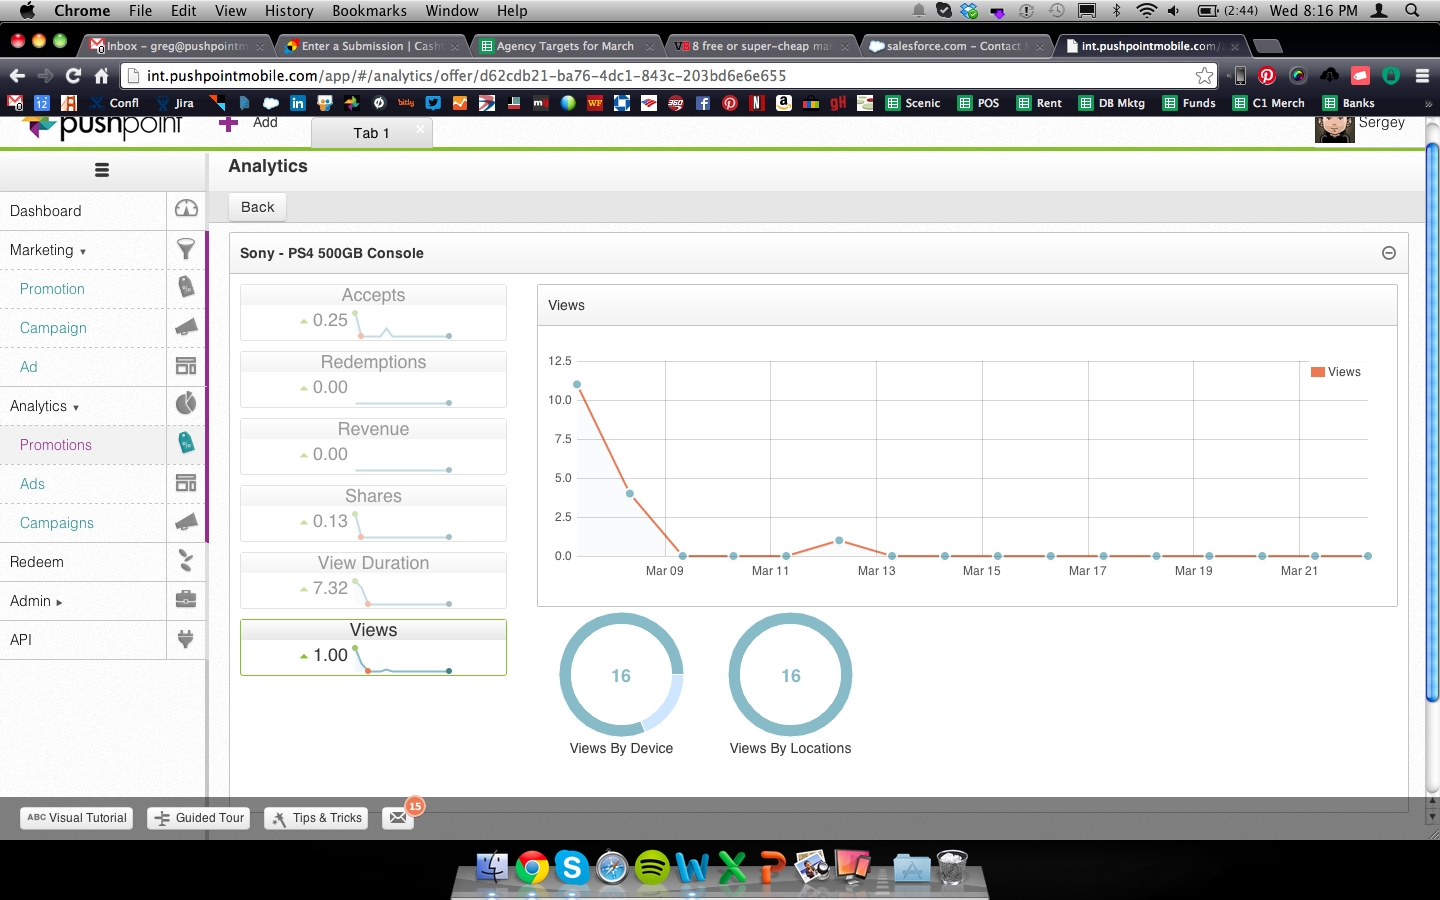The height and width of the screenshot is (900, 1440).
Task: Switch to the Agency Targets for March tab
Action: click(565, 46)
